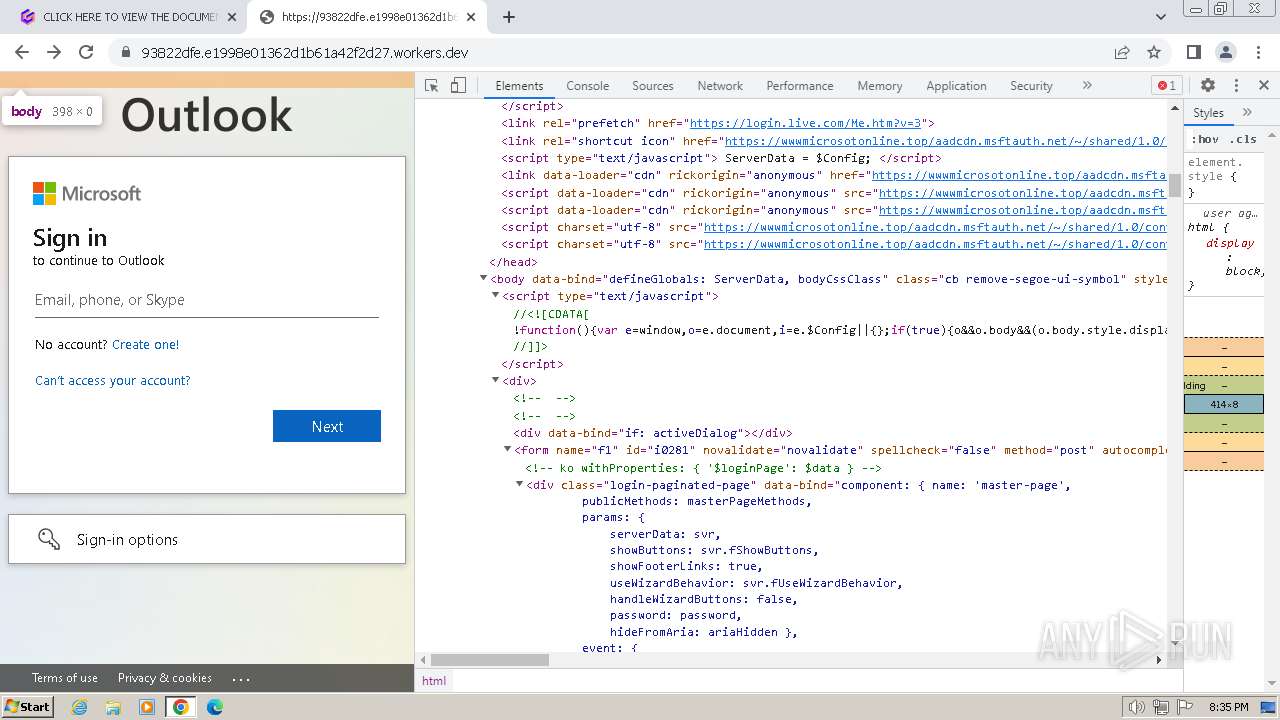Select the inspect element picker icon

(432, 86)
